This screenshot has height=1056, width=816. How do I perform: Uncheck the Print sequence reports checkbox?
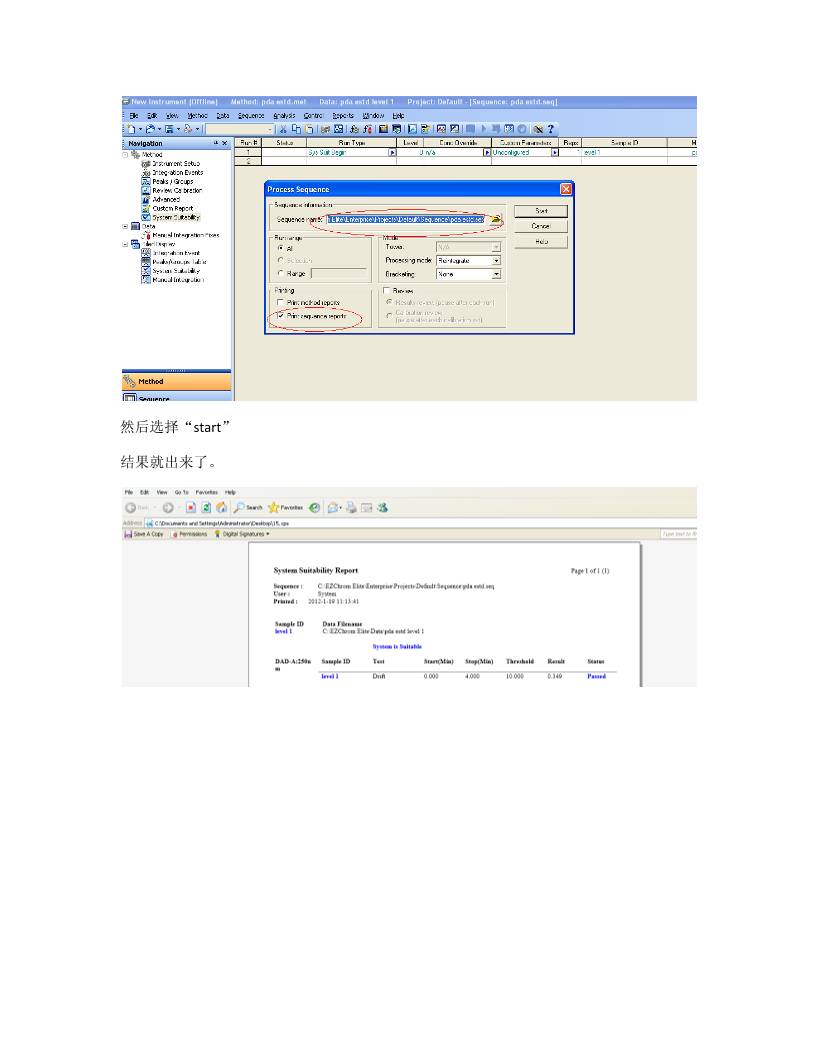click(x=280, y=315)
